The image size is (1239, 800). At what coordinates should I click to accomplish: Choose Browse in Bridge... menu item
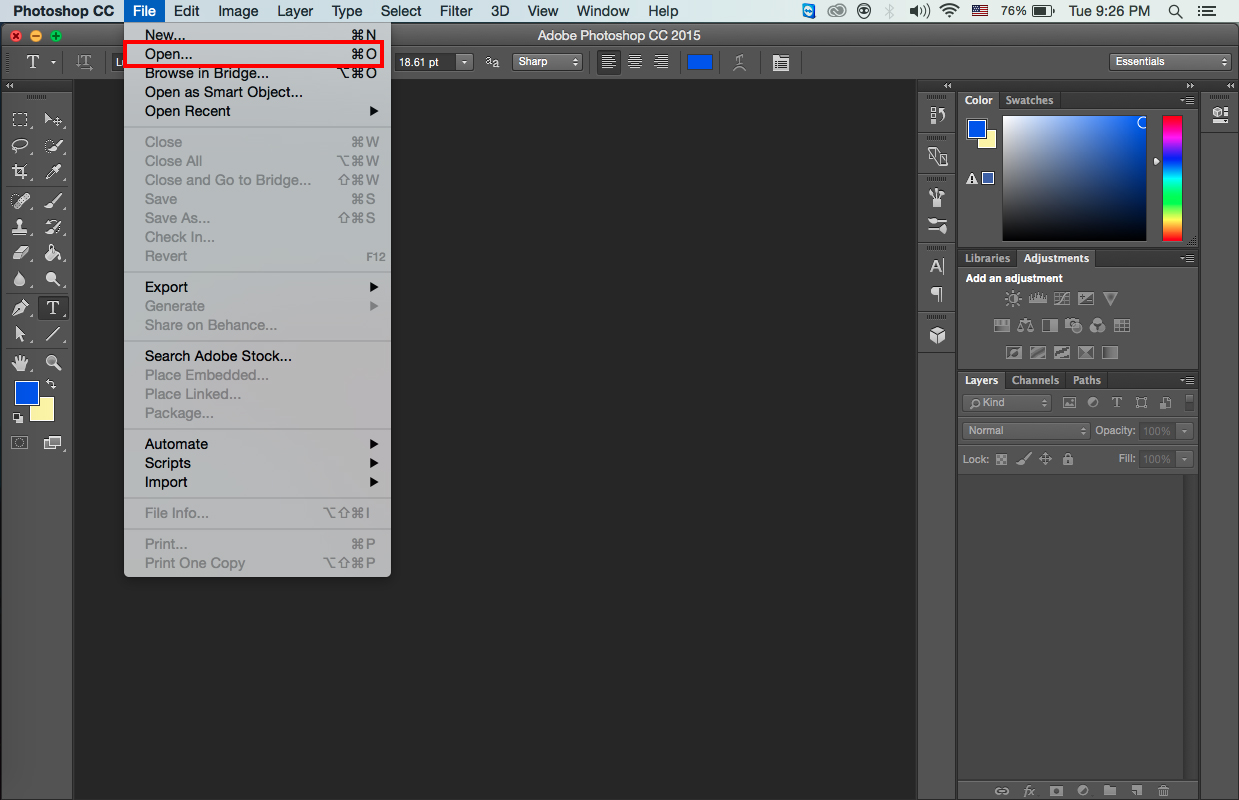point(257,73)
